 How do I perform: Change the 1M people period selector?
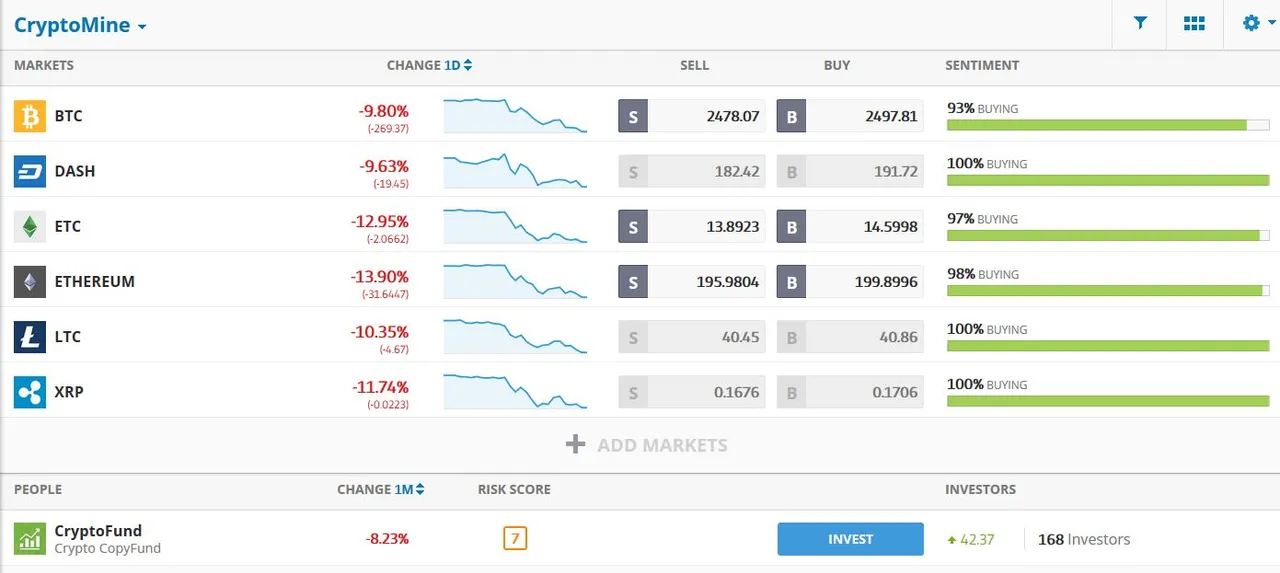[409, 489]
